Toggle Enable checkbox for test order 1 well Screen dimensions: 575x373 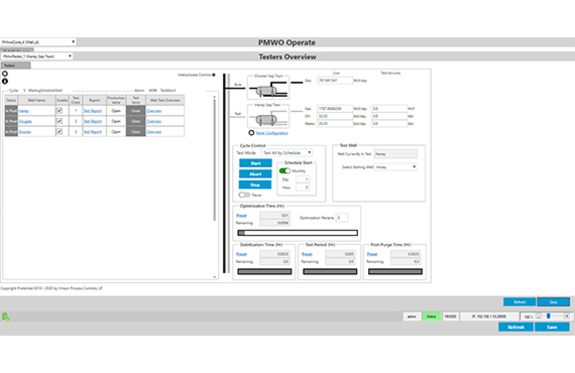point(59,110)
